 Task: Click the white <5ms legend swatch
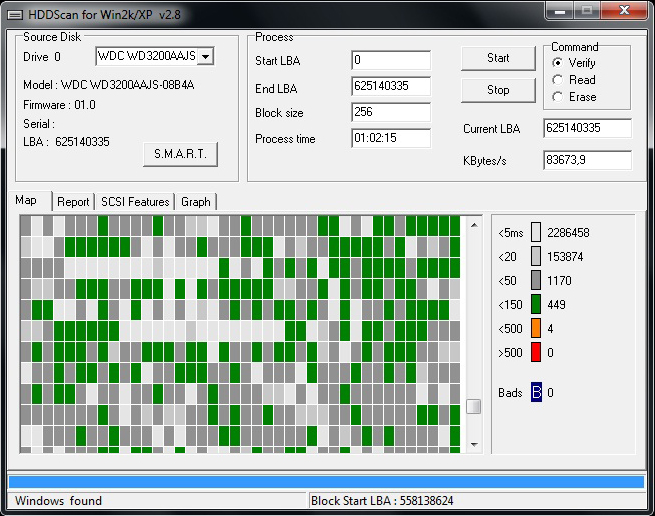pyautogui.click(x=536, y=232)
